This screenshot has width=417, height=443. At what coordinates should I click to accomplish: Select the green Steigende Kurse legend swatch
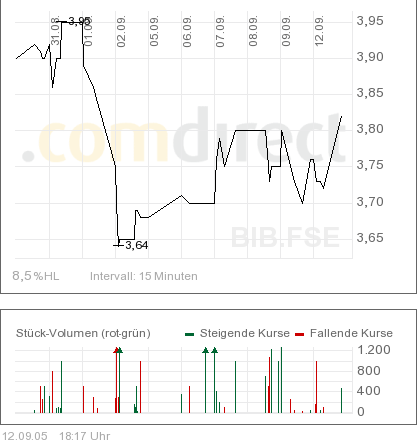(x=190, y=334)
